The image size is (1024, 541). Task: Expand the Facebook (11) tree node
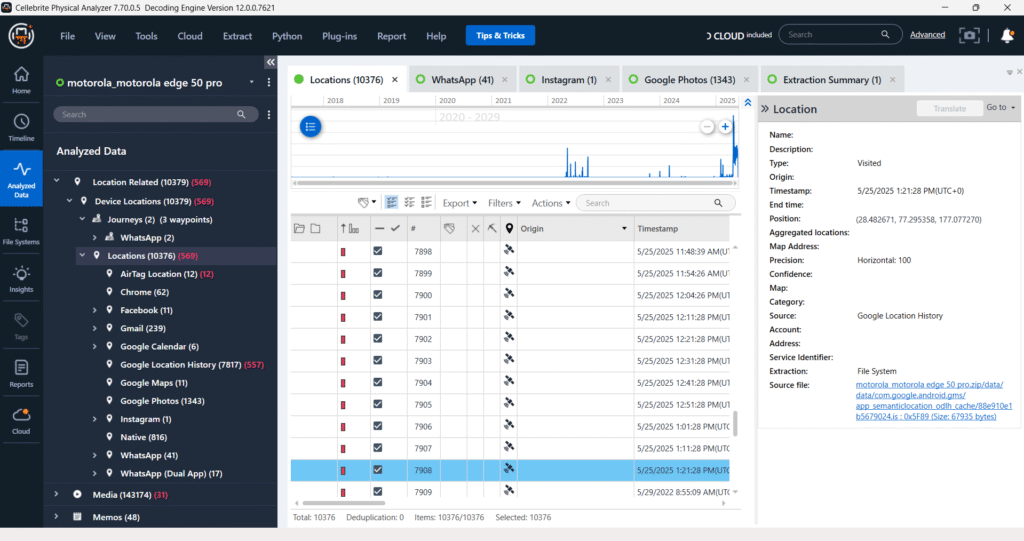(95, 310)
